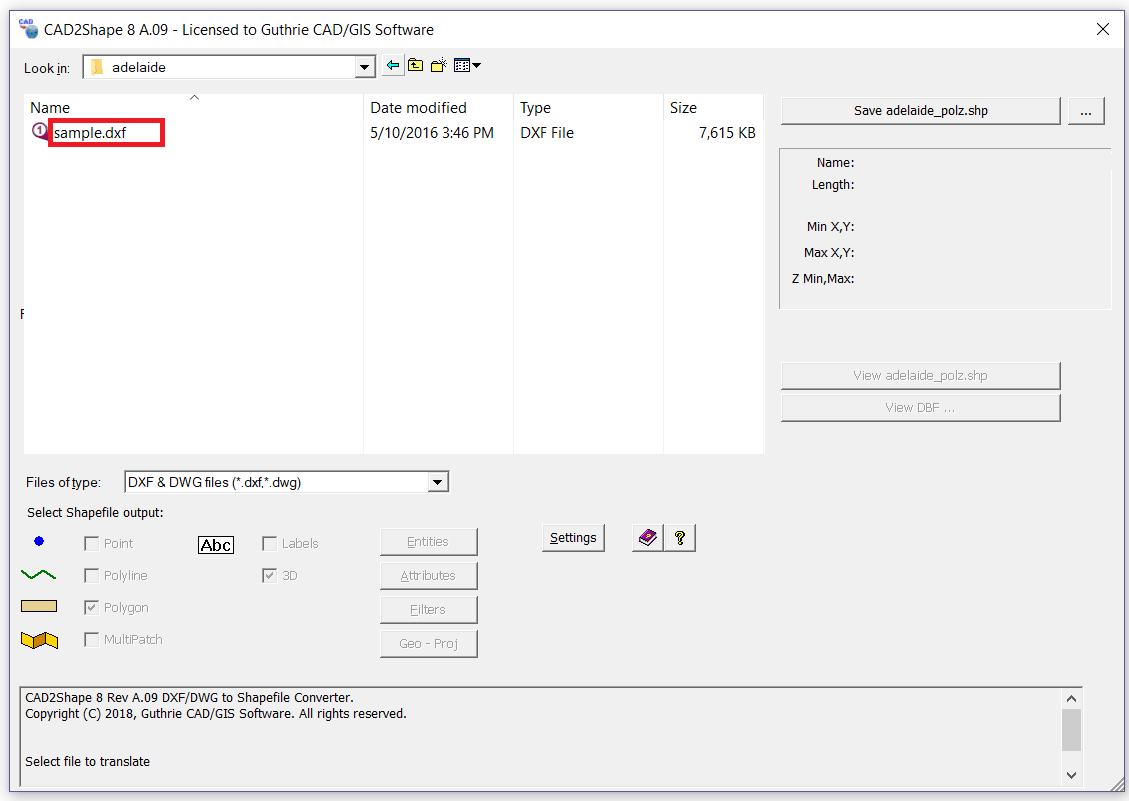
Task: Click the back arrow navigation icon
Action: 393,66
